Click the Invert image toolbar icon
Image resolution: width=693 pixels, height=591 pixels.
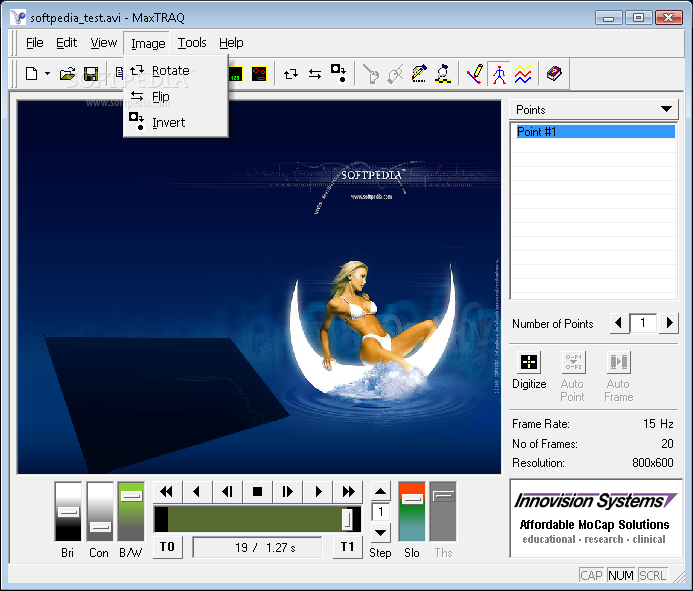point(339,73)
